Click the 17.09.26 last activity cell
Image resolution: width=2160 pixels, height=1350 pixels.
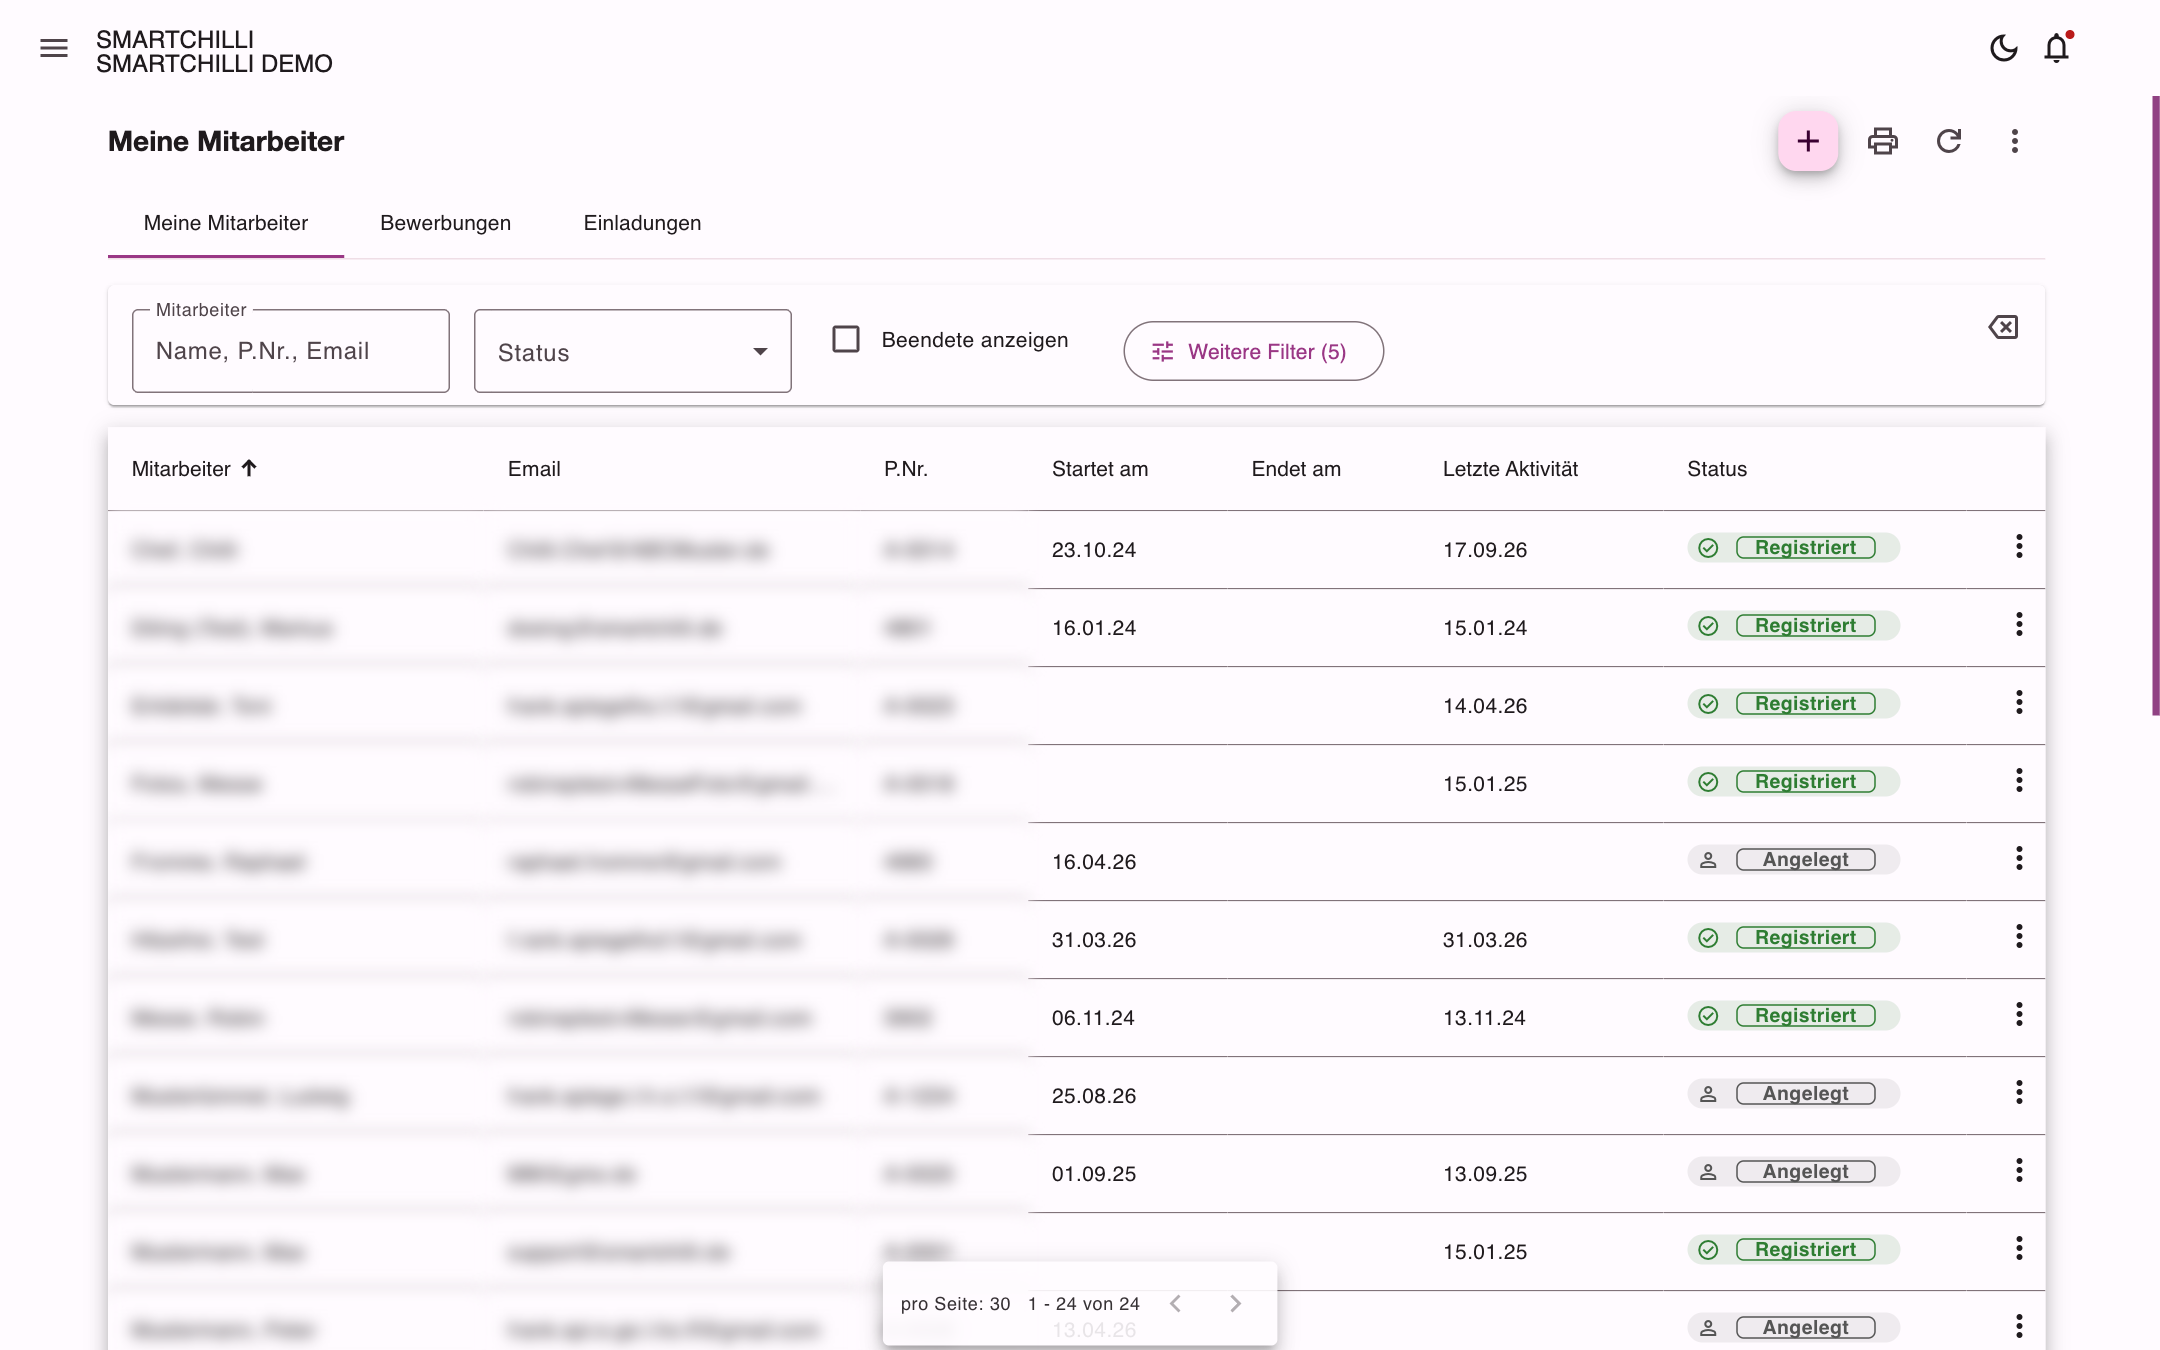click(x=1485, y=550)
